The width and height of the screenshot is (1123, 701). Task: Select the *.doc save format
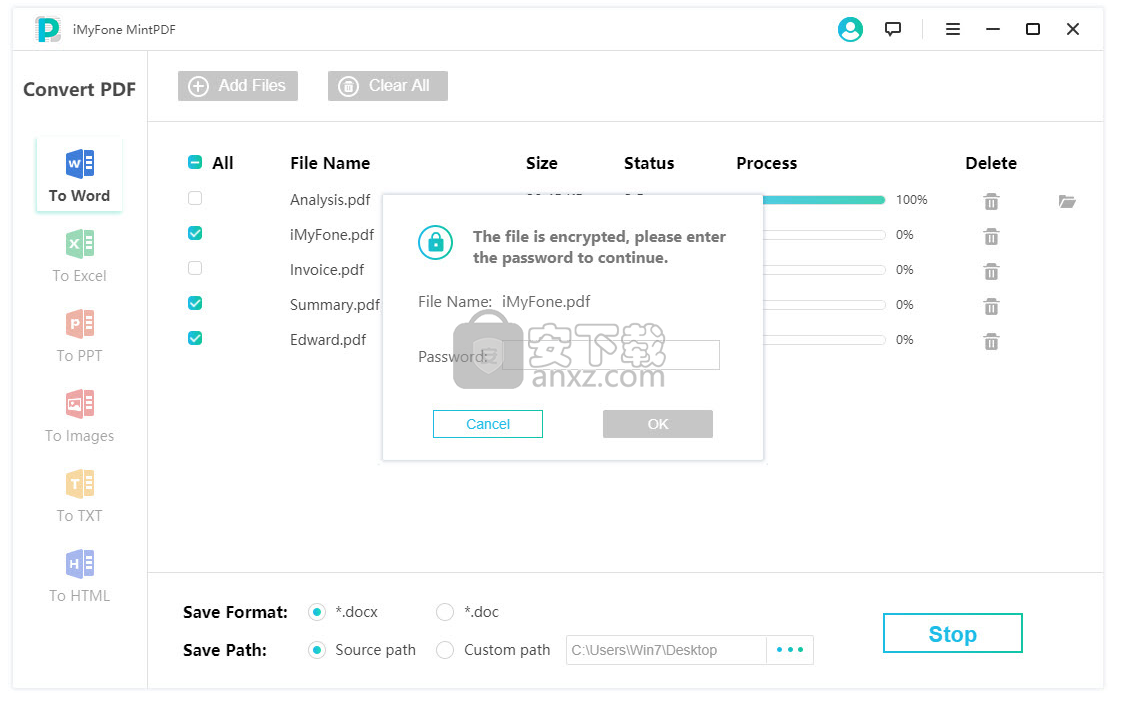tap(445, 612)
